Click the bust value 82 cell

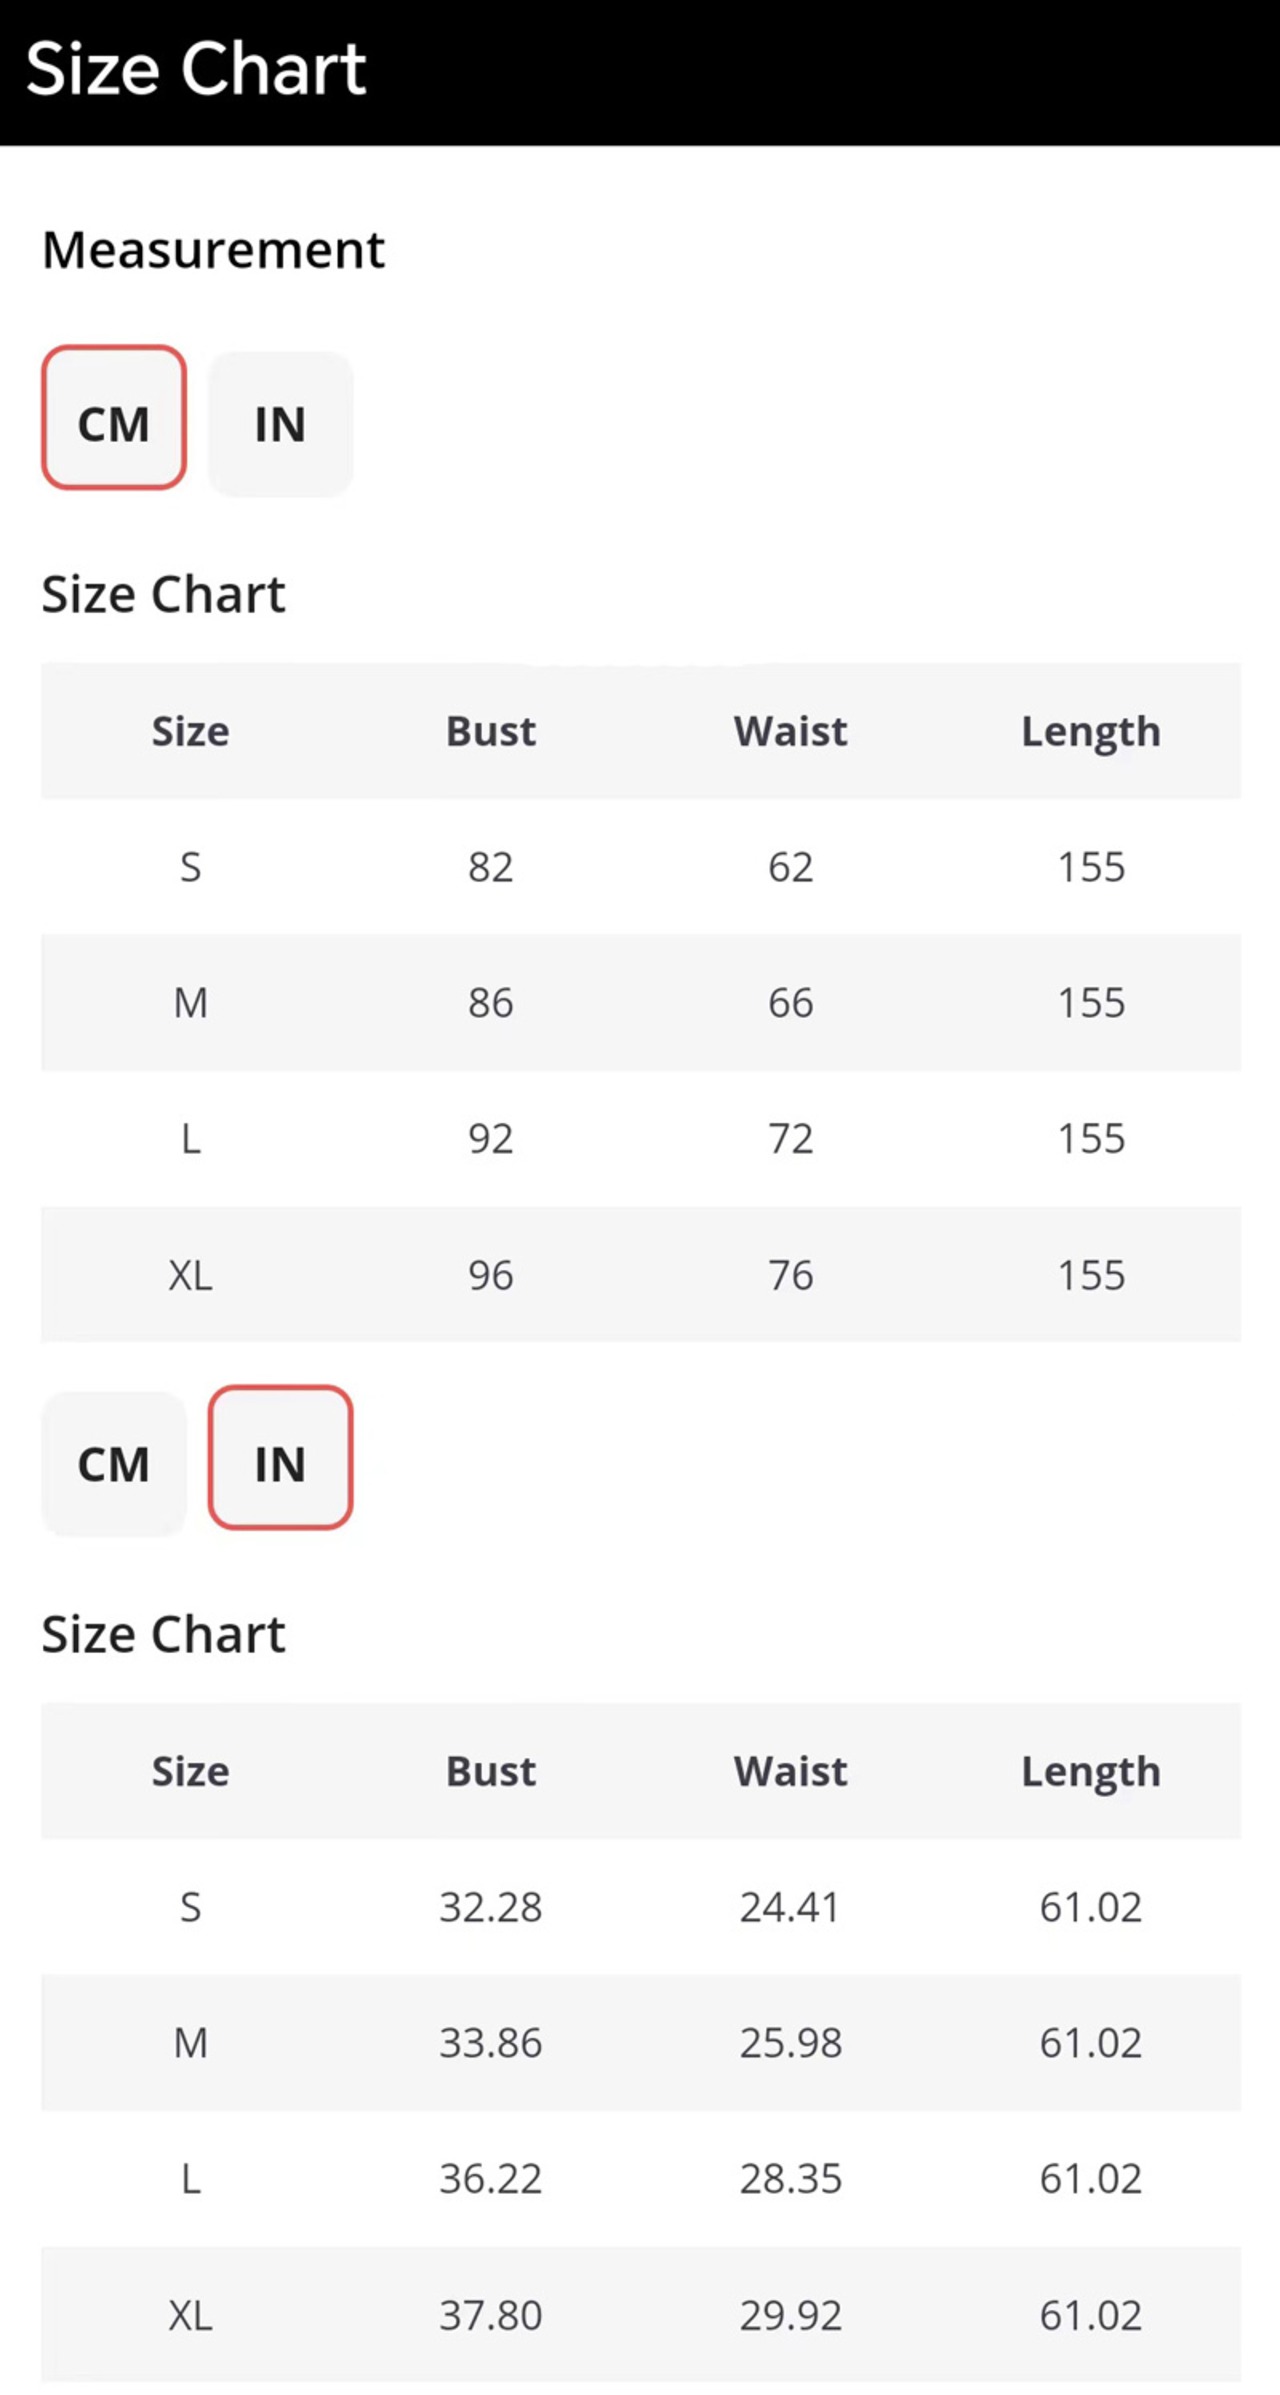click(x=490, y=867)
